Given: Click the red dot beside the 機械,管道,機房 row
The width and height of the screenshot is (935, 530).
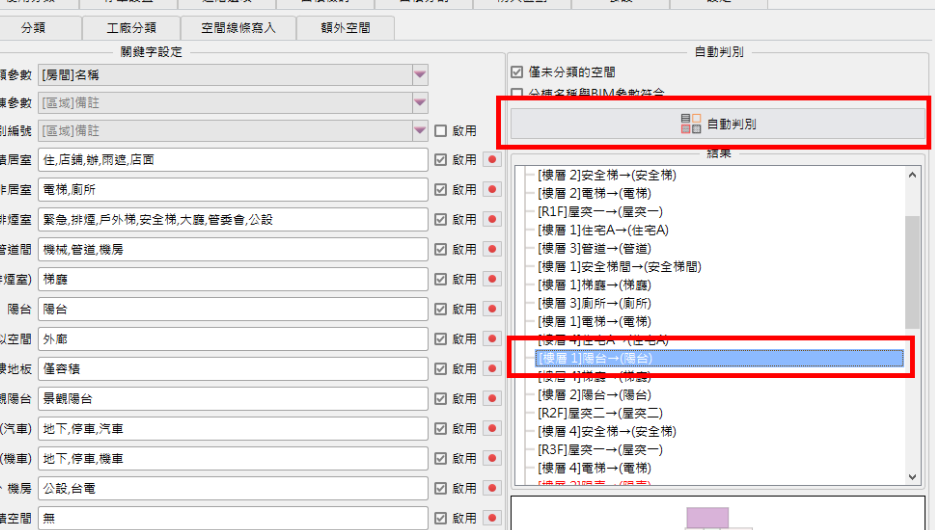Looking at the screenshot, I should coord(492,249).
